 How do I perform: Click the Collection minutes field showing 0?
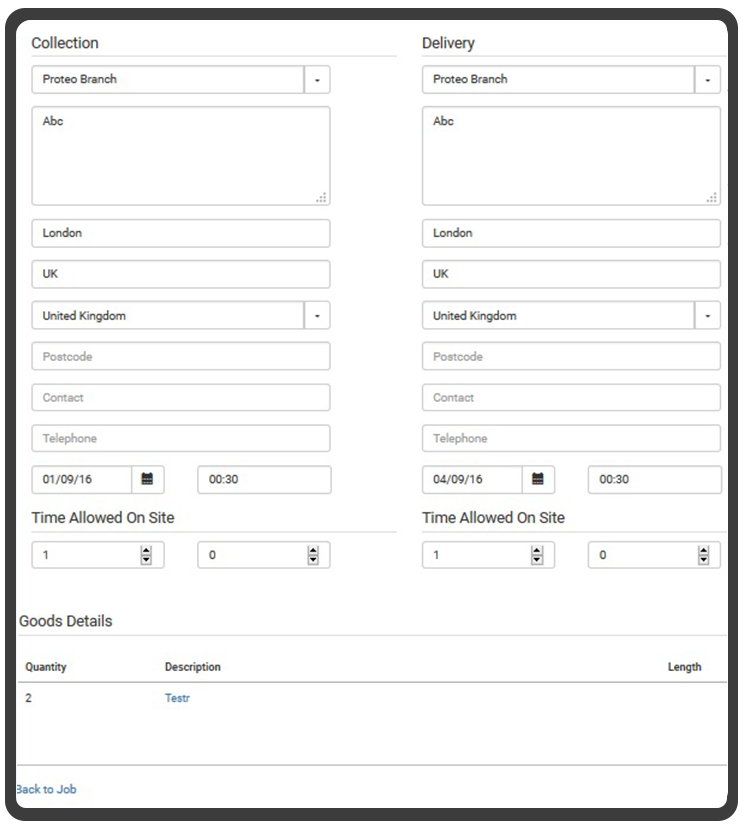264,555
